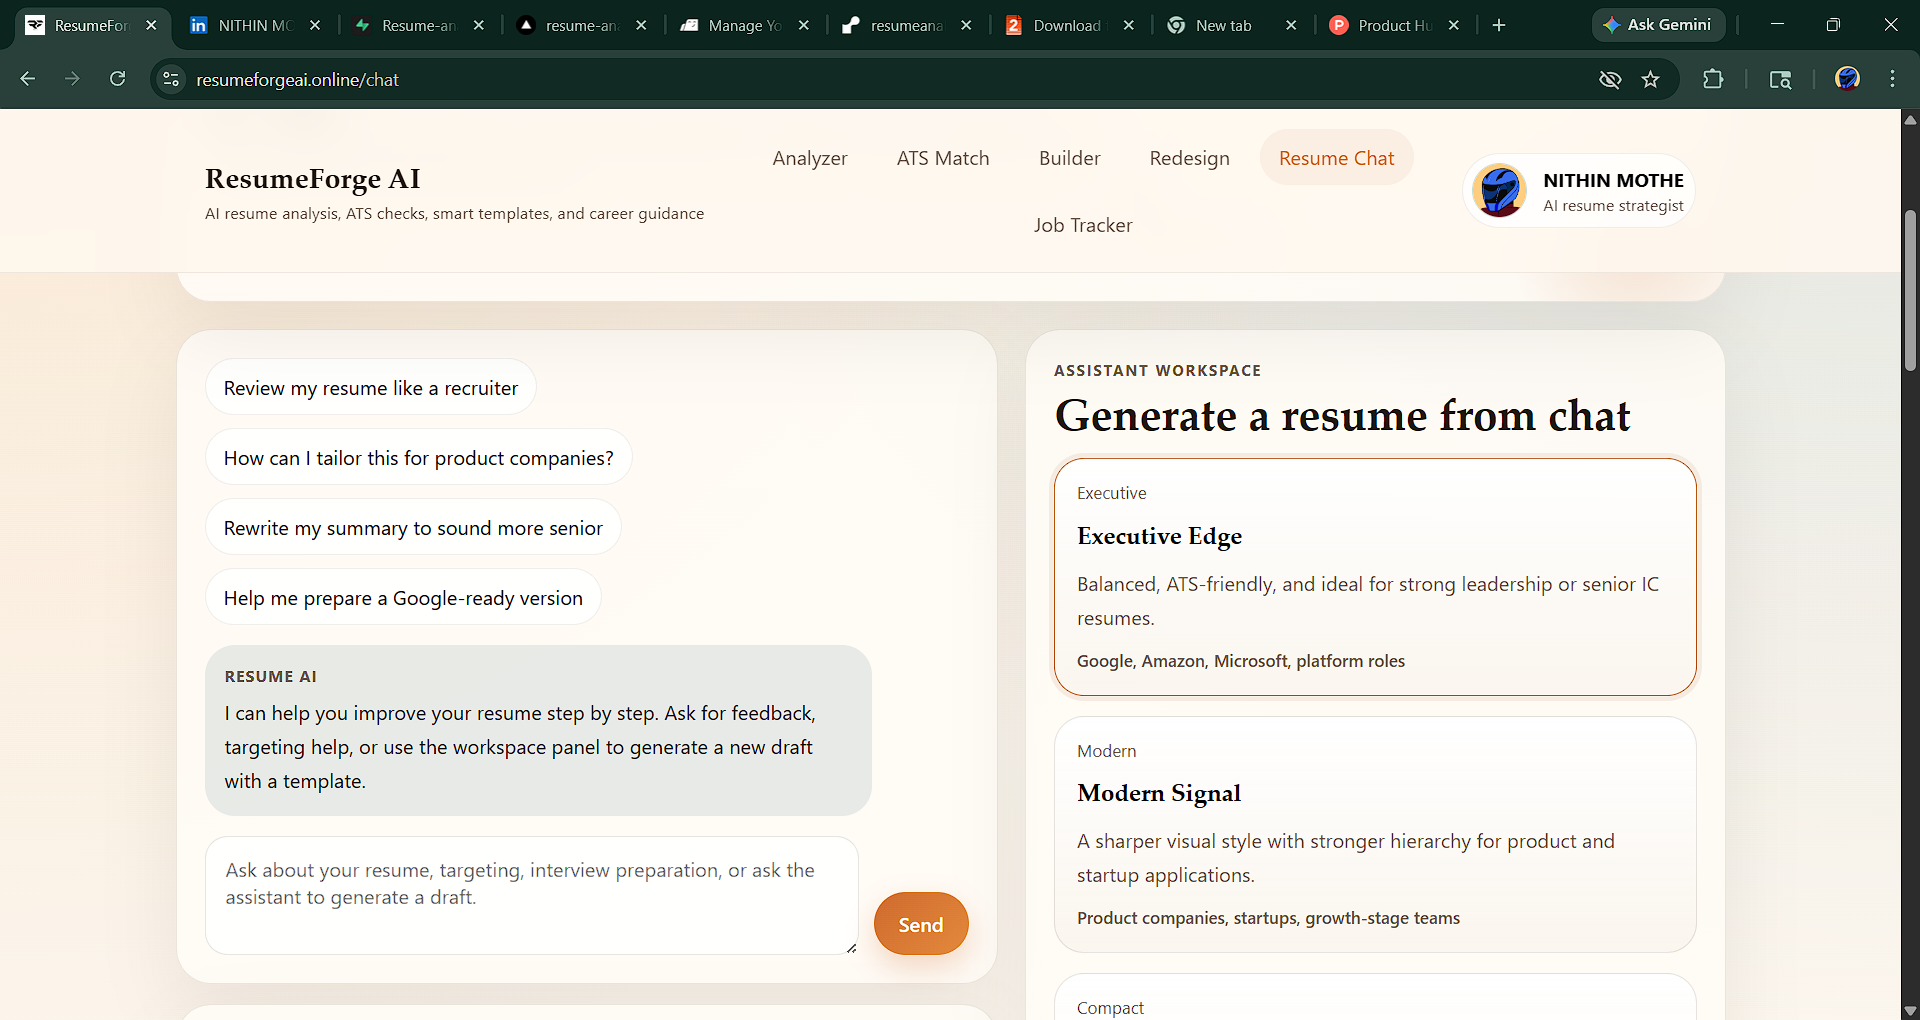
Task: Click the NITHIN MOTHE strategist avatar
Action: [1498, 190]
